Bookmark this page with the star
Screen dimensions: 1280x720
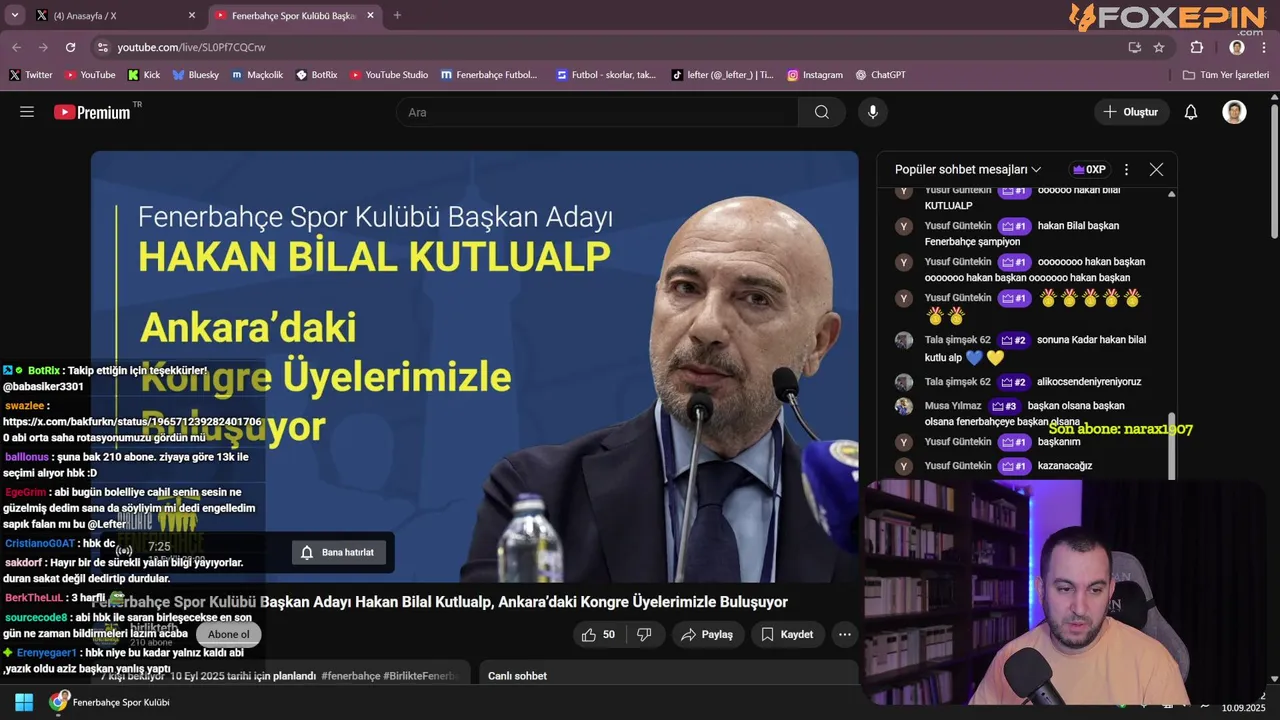point(1159,47)
